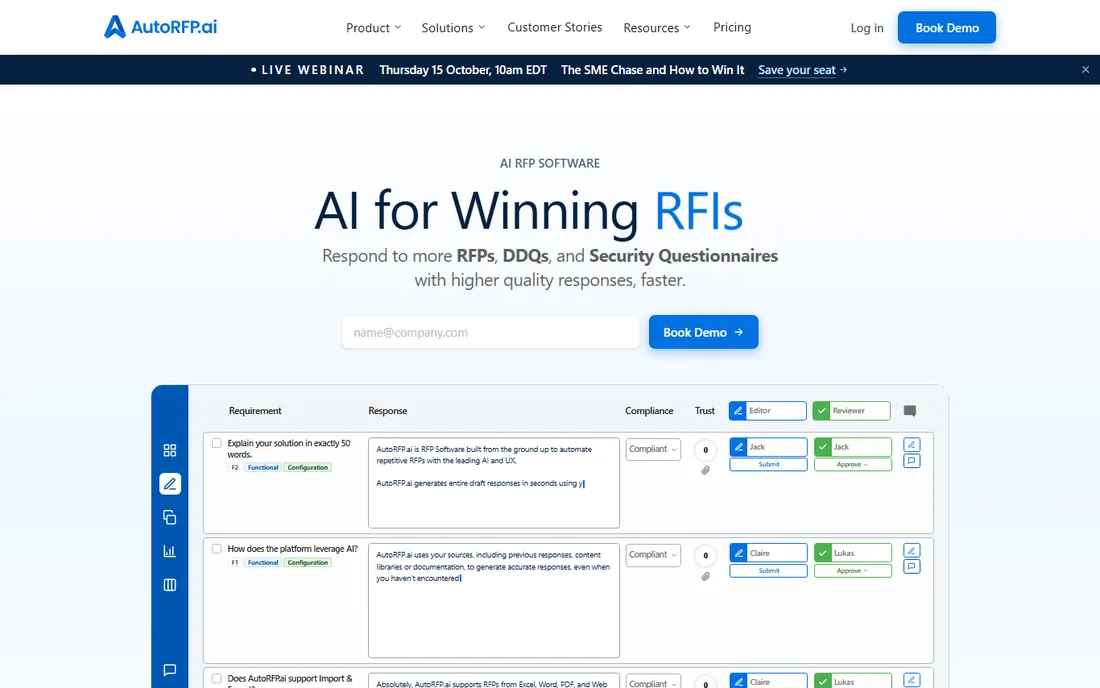
Task: Click the trust score 0 in first row
Action: [706, 450]
